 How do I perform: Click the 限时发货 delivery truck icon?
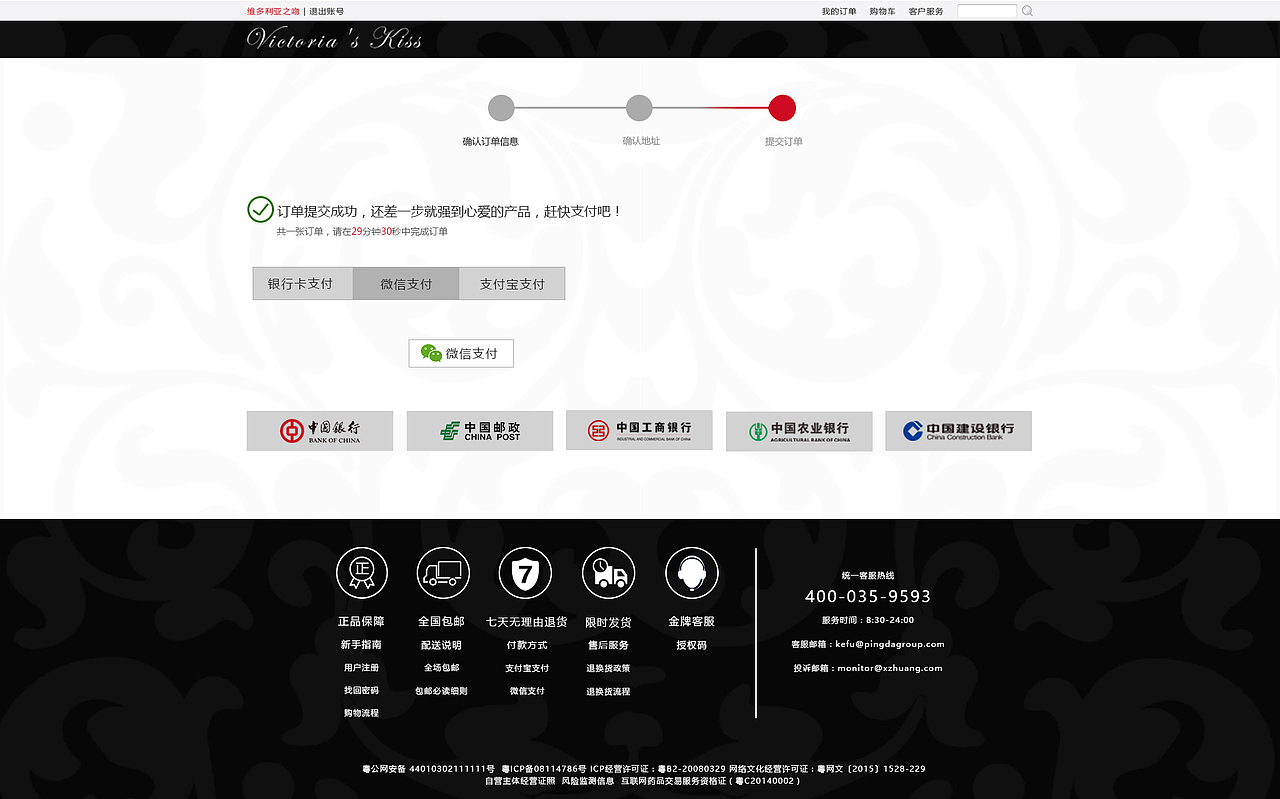tap(608, 573)
